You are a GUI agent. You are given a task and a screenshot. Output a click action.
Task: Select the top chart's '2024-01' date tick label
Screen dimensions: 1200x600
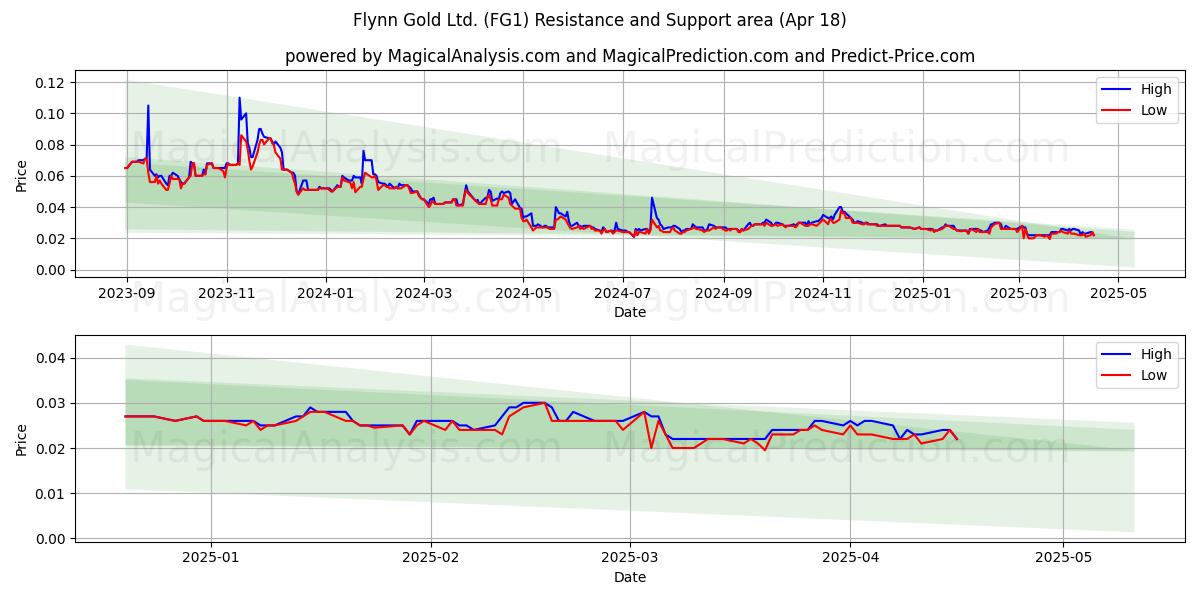tap(326, 295)
